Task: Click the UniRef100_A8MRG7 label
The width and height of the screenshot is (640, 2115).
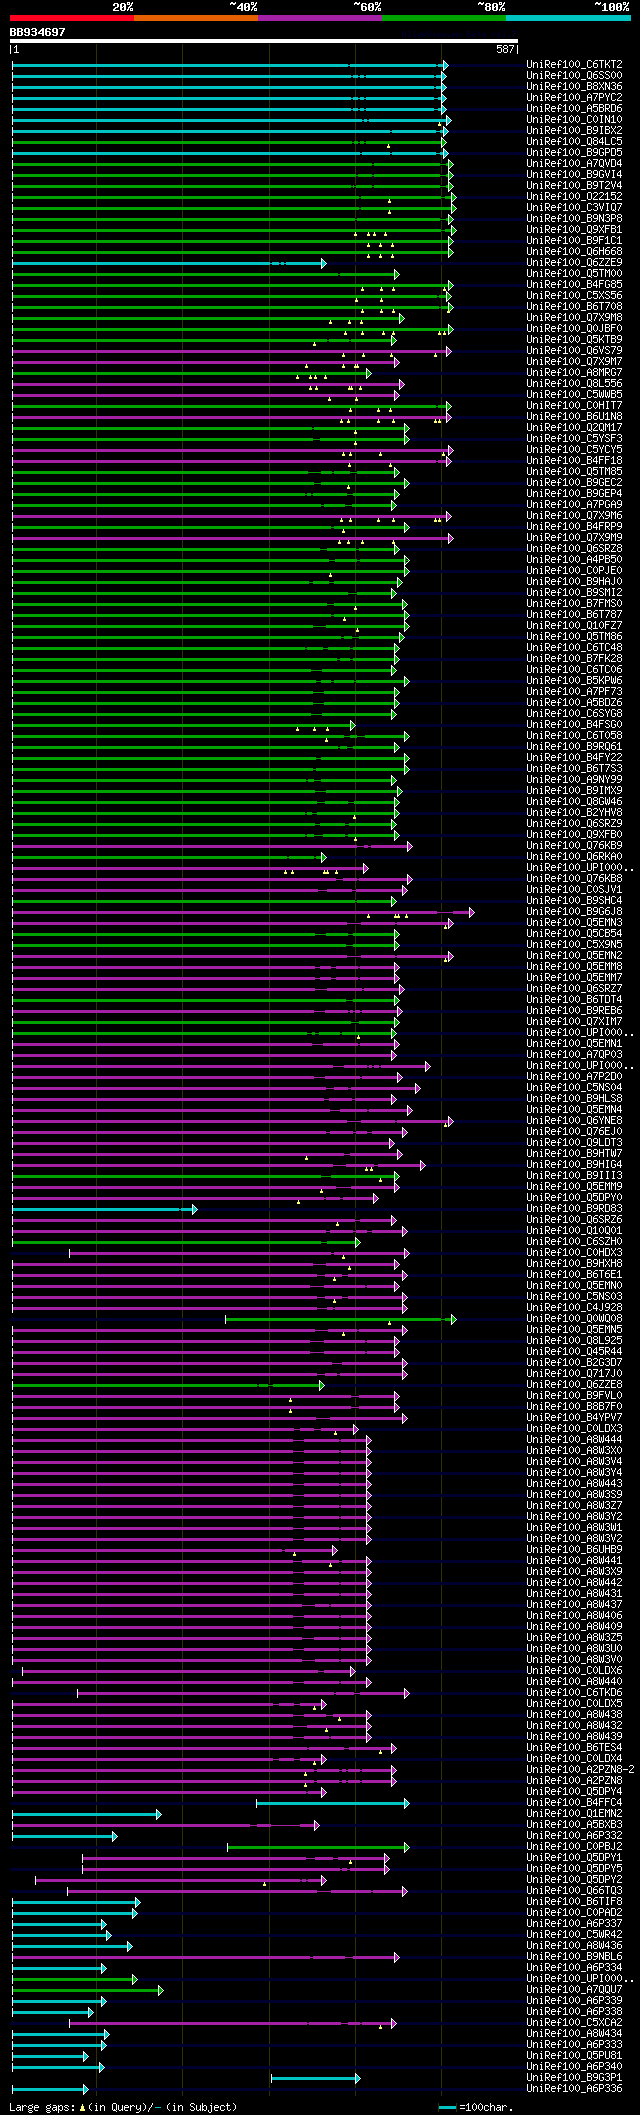Action: tap(574, 373)
